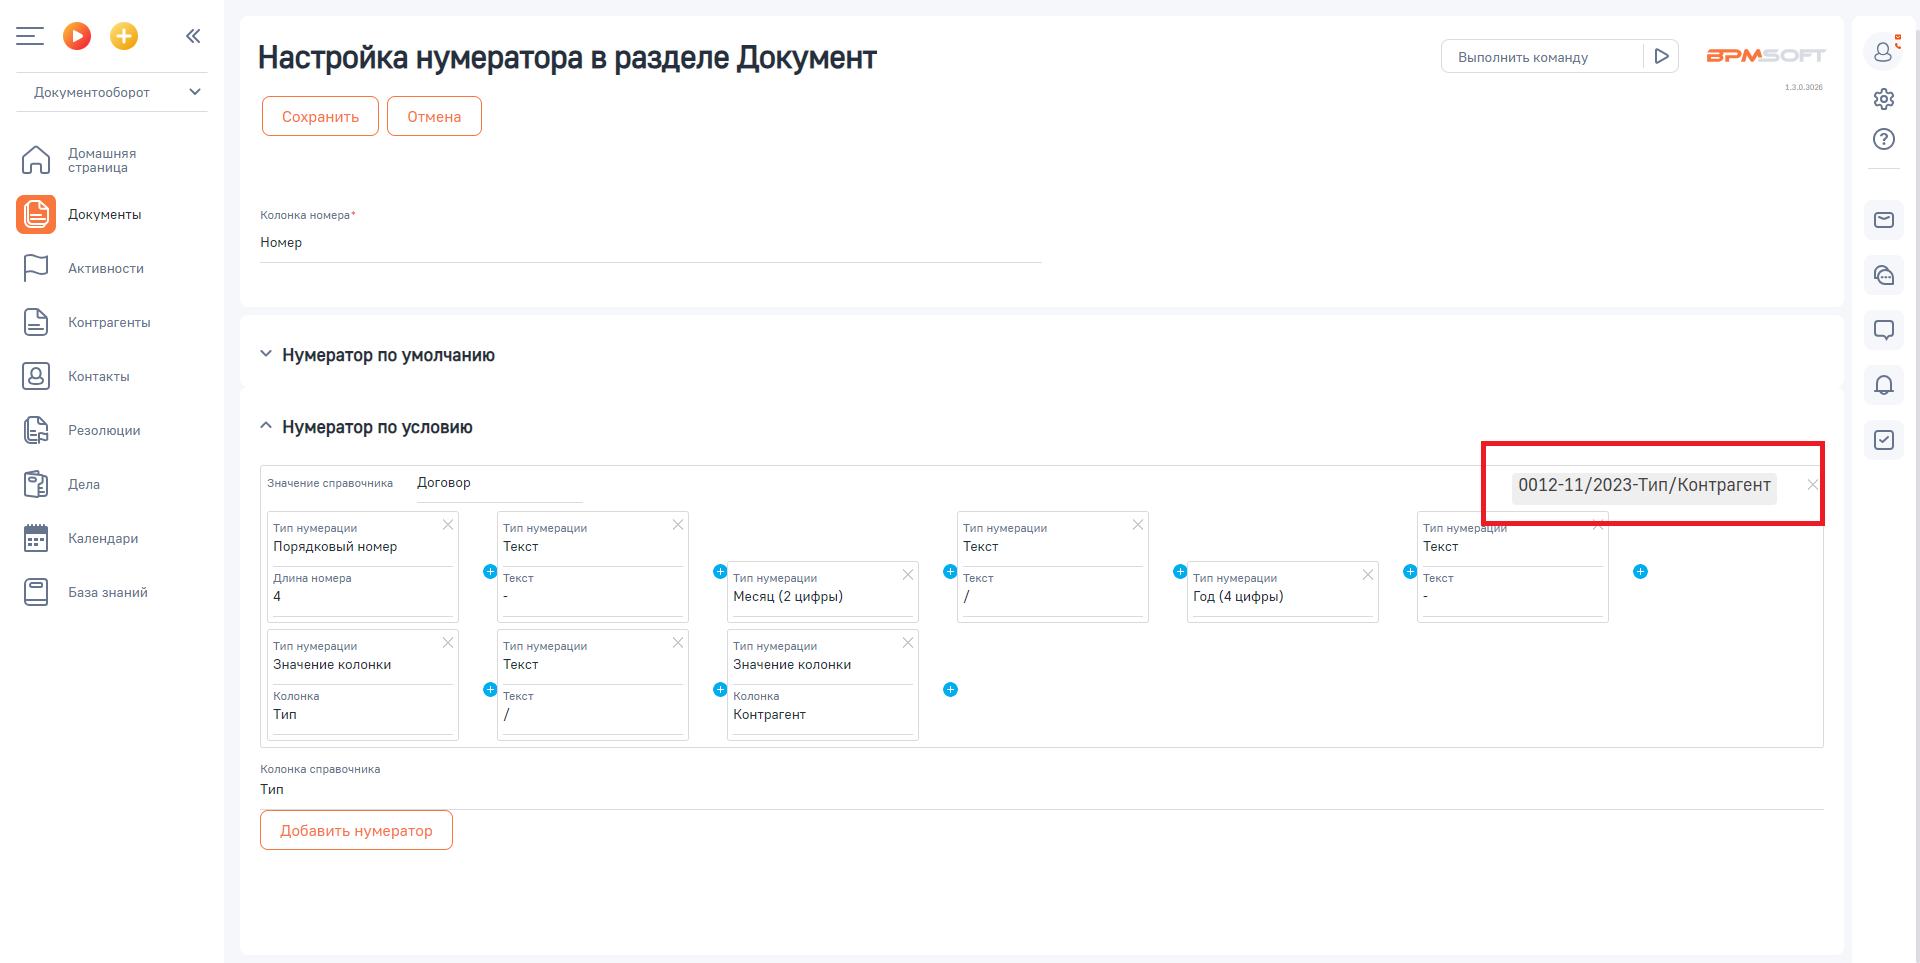
Task: Expand Нумератор по умолчанию section
Action: (266, 354)
